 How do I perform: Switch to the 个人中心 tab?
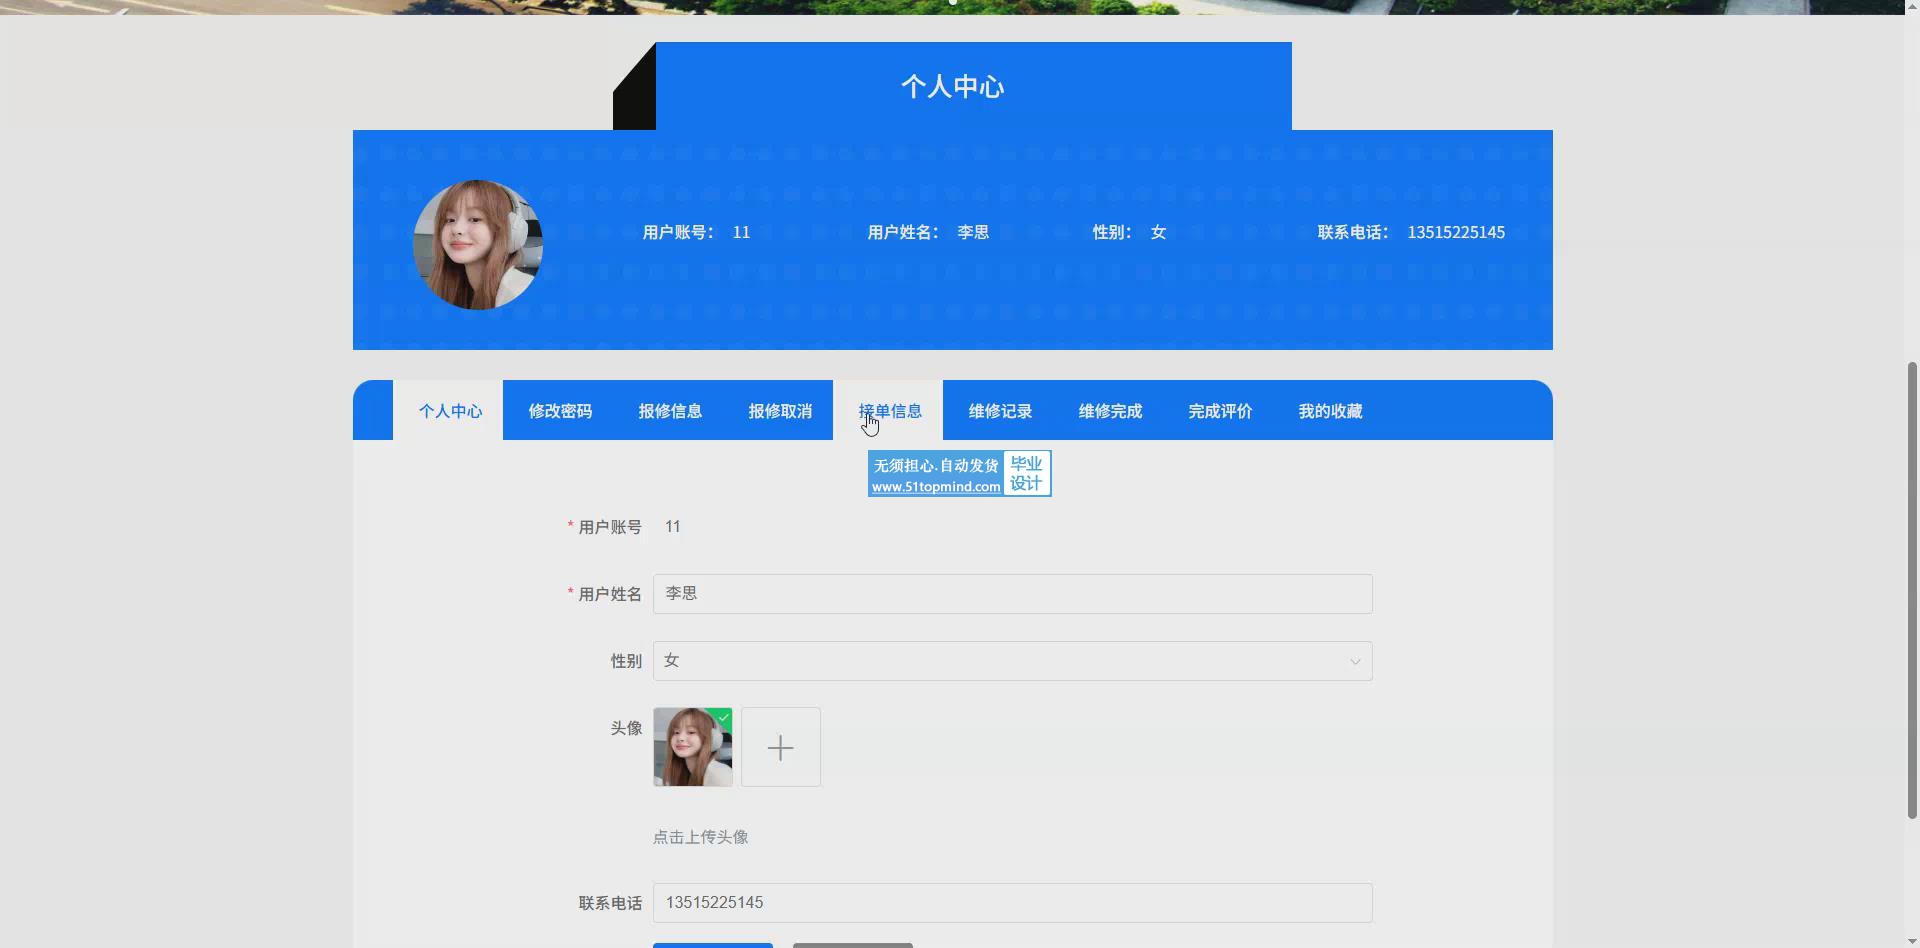click(449, 411)
